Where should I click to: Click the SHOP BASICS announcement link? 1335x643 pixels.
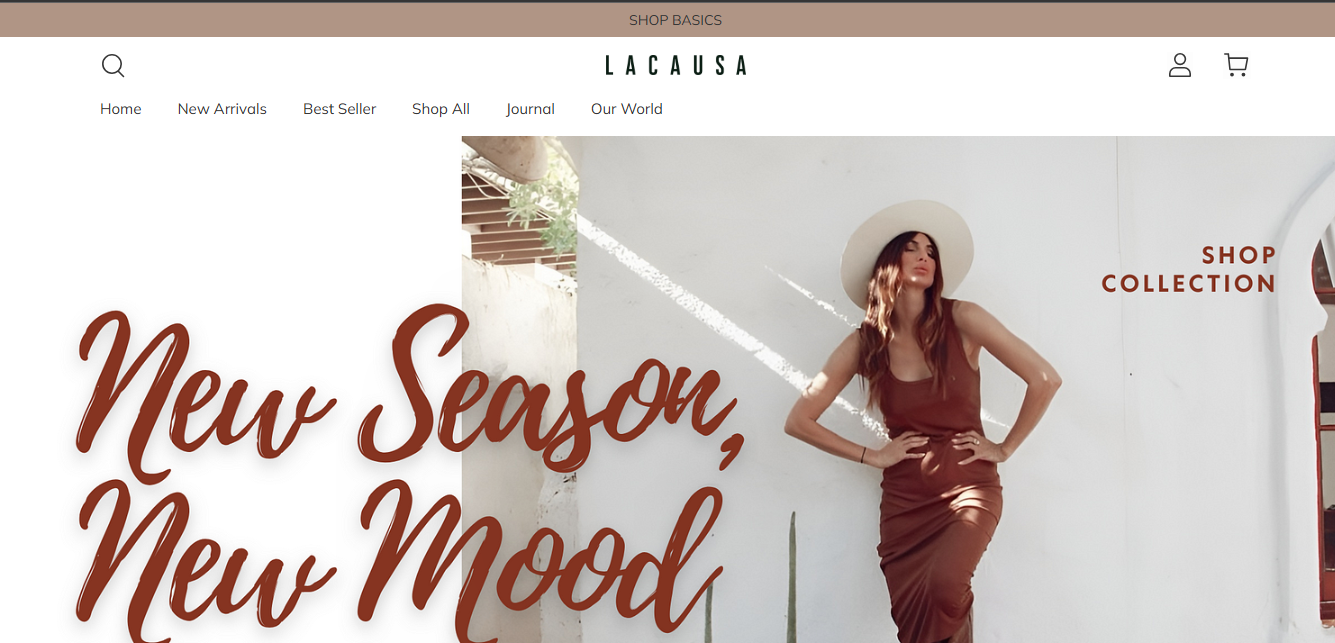pyautogui.click(x=675, y=20)
